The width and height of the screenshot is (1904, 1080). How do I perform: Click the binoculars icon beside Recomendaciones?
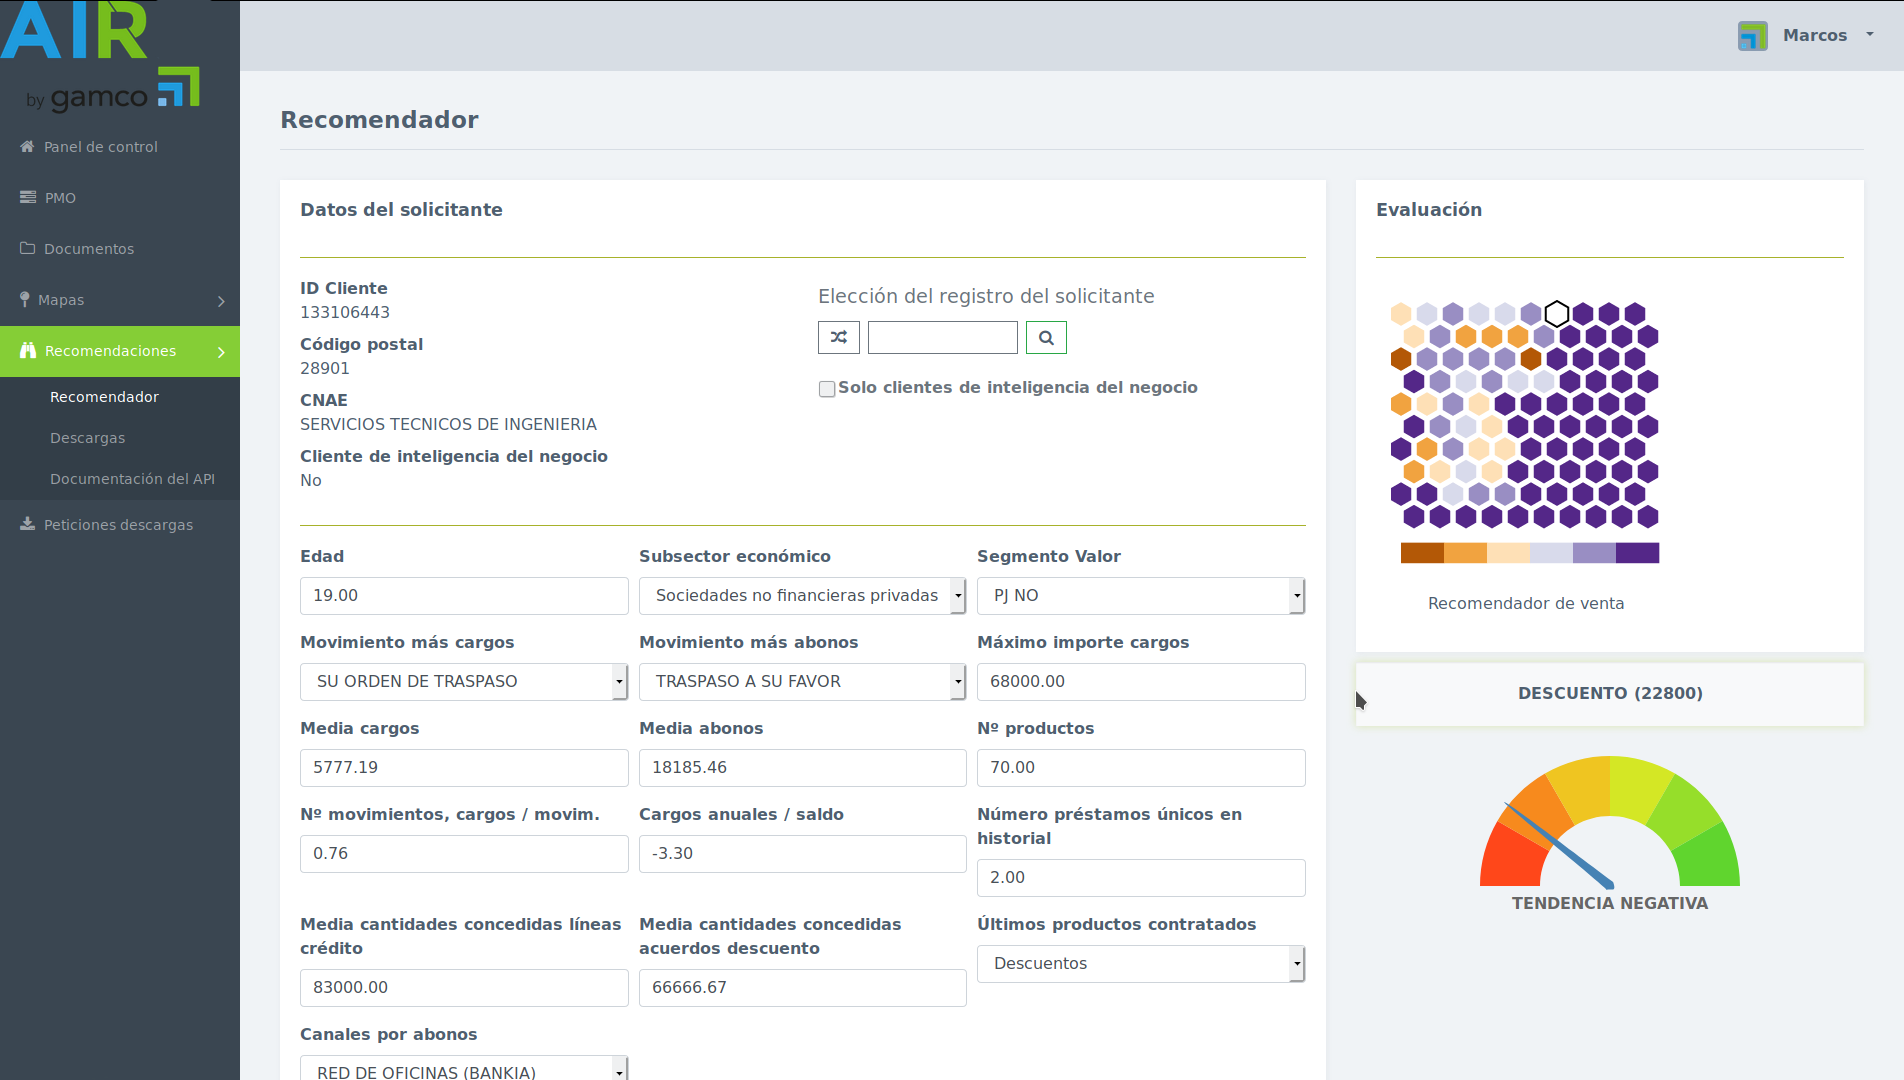(x=28, y=350)
